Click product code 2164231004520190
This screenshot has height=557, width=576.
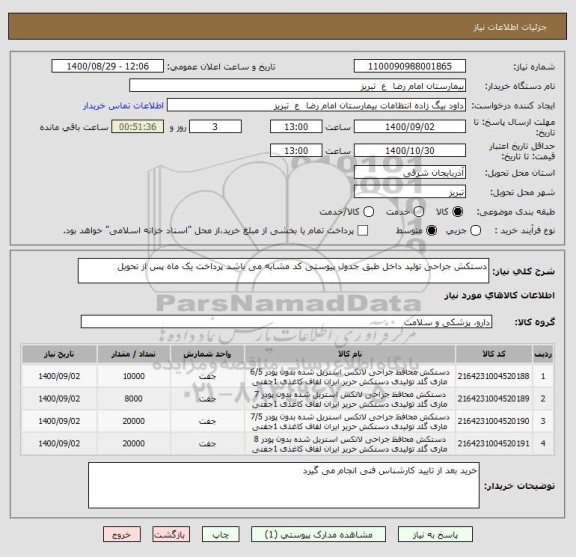tap(493, 421)
